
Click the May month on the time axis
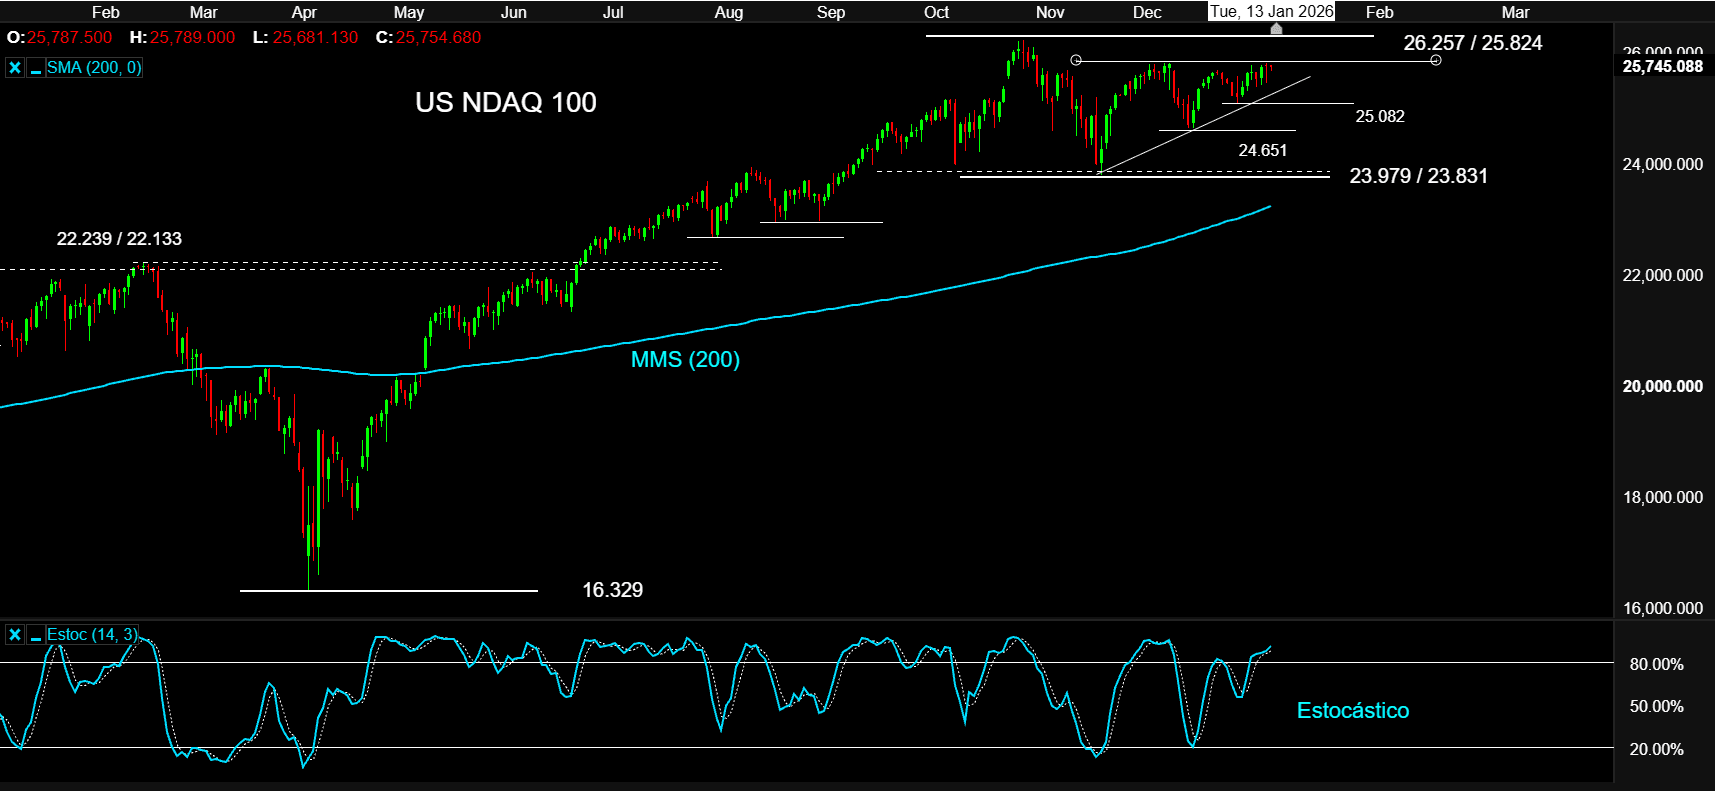click(x=409, y=12)
